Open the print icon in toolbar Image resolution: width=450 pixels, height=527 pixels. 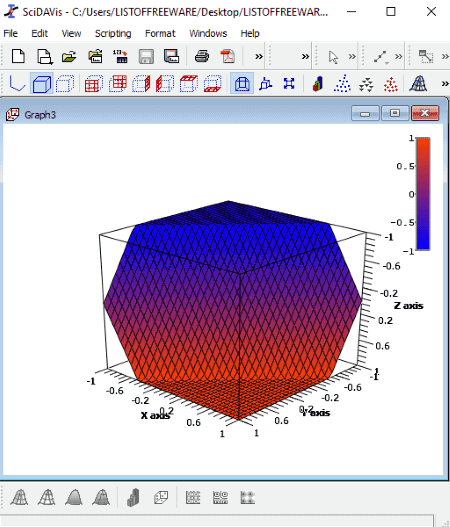pos(202,56)
